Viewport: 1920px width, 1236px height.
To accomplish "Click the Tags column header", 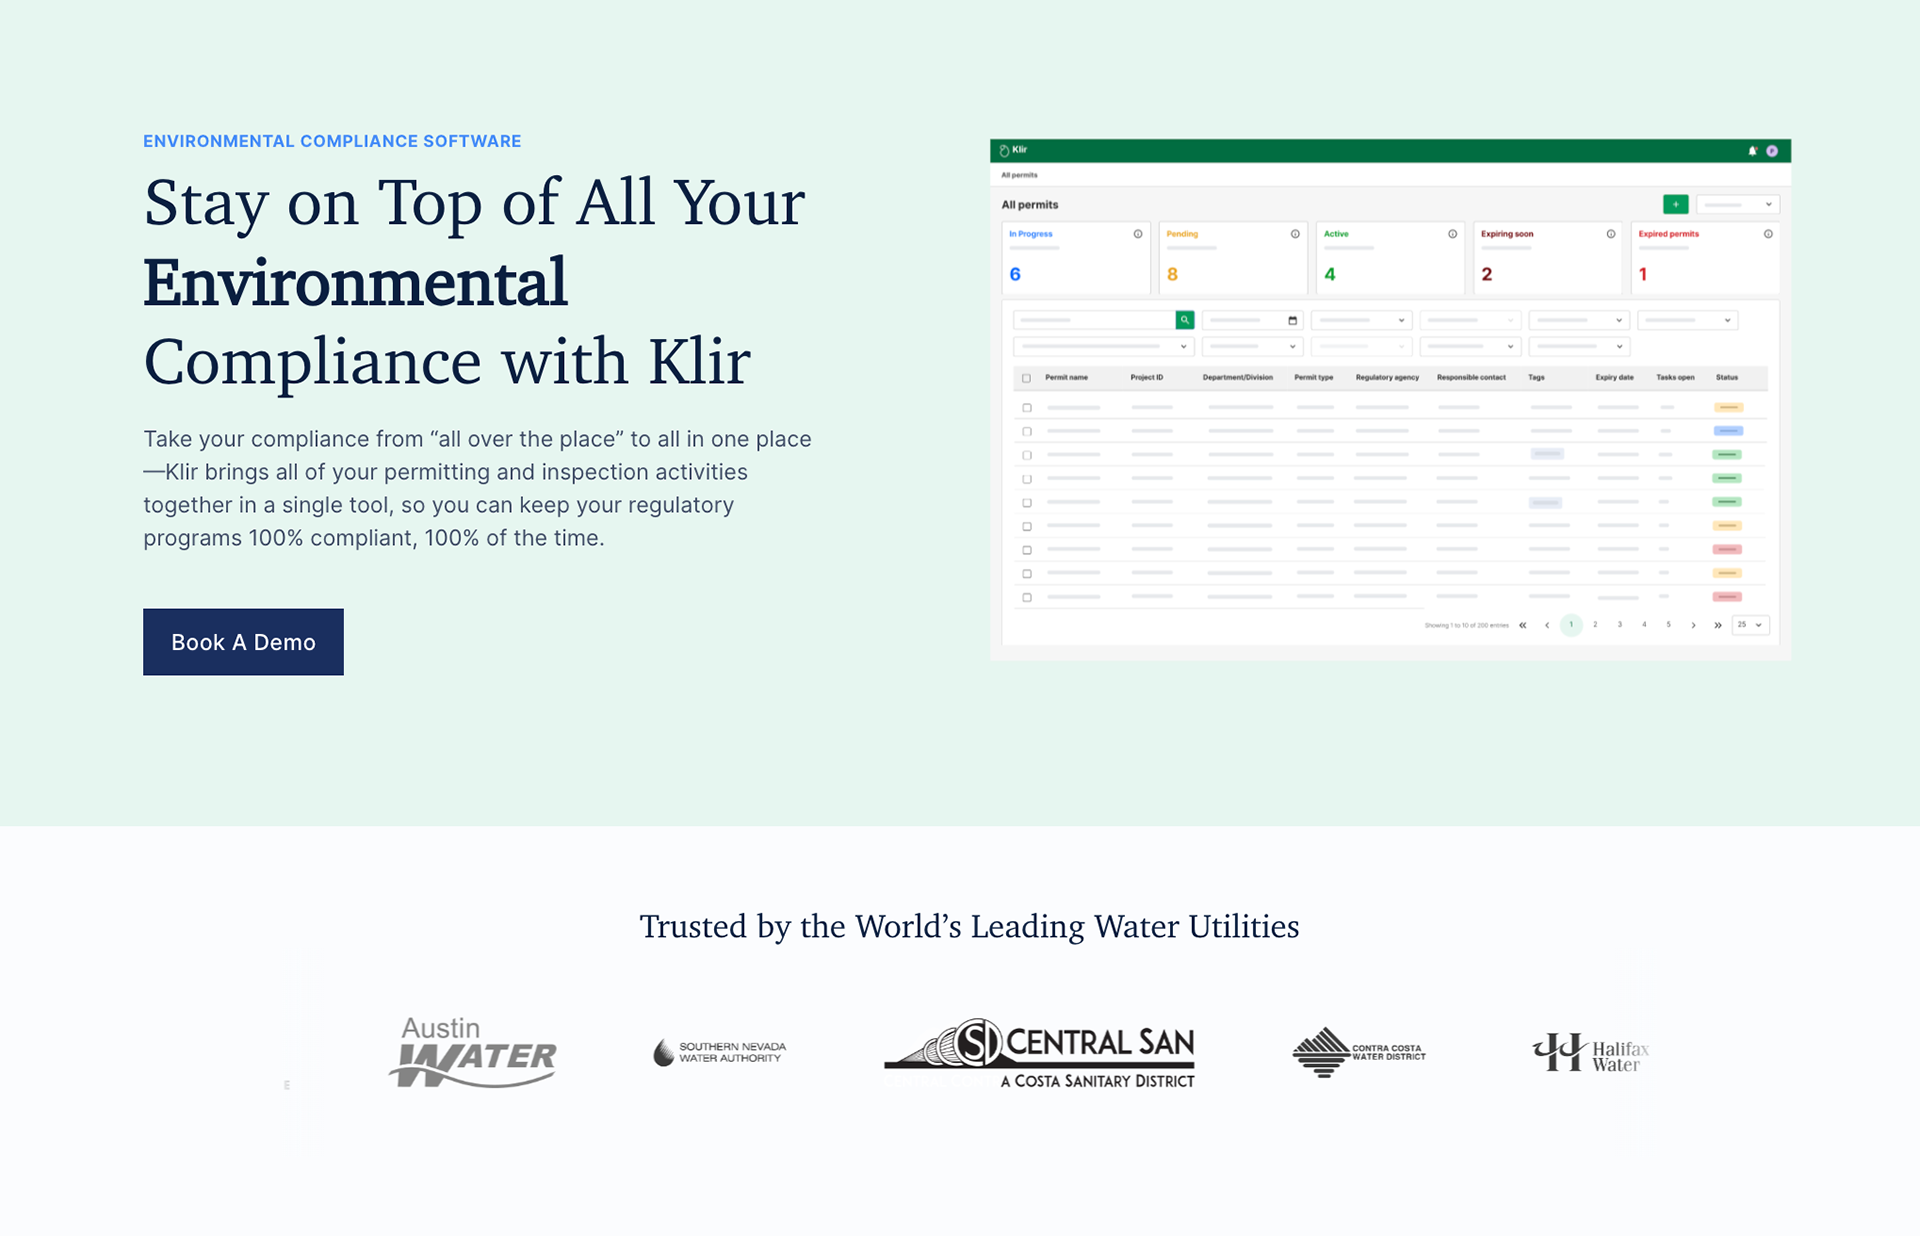I will tap(1536, 378).
